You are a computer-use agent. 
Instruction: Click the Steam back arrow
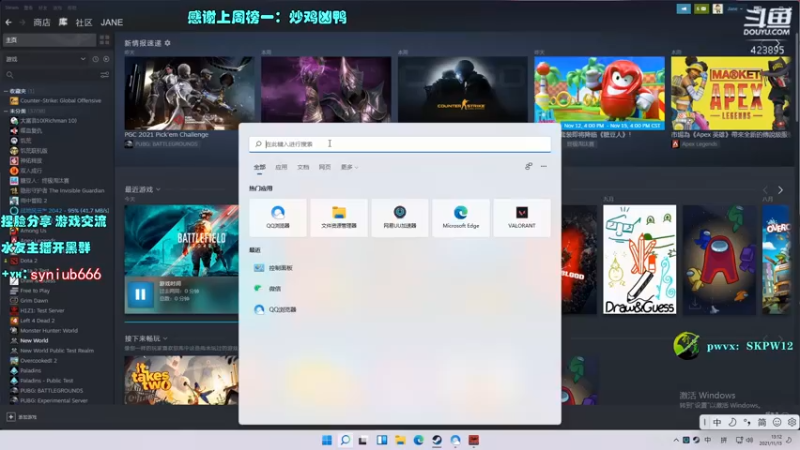9,22
